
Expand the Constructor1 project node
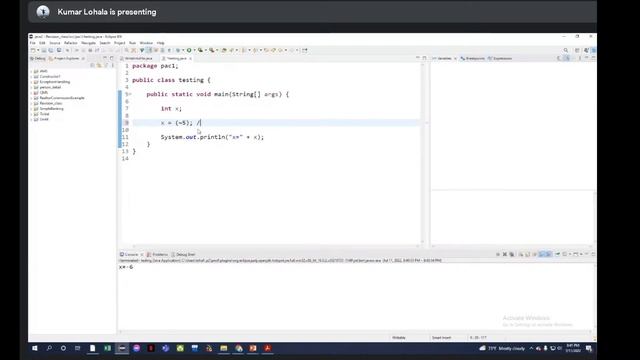[x=31, y=76]
